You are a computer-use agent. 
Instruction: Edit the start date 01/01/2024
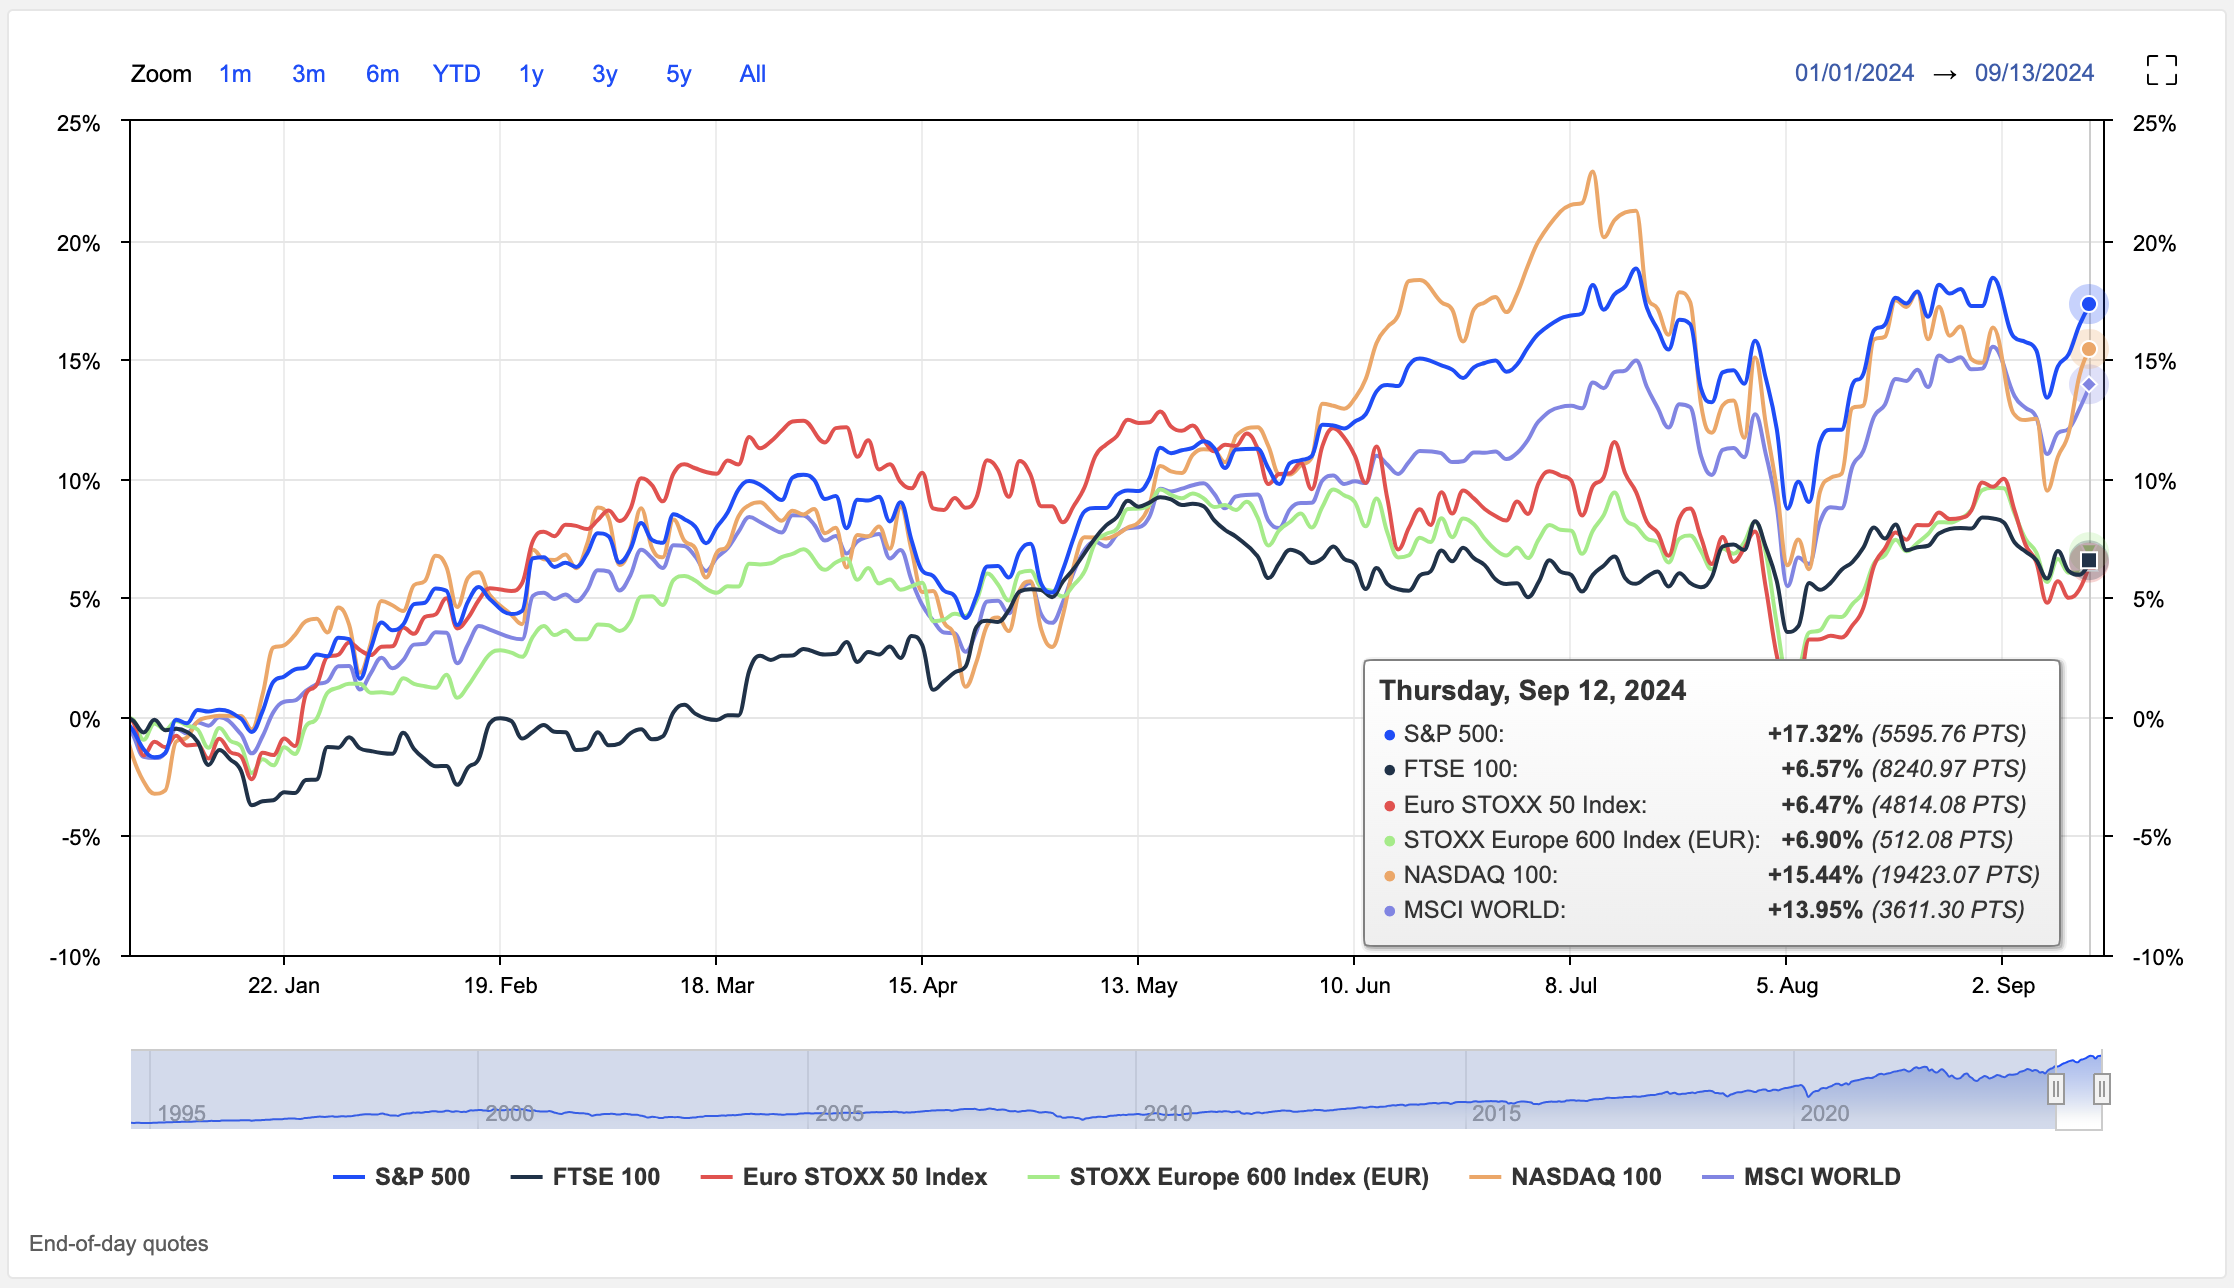(x=1854, y=73)
